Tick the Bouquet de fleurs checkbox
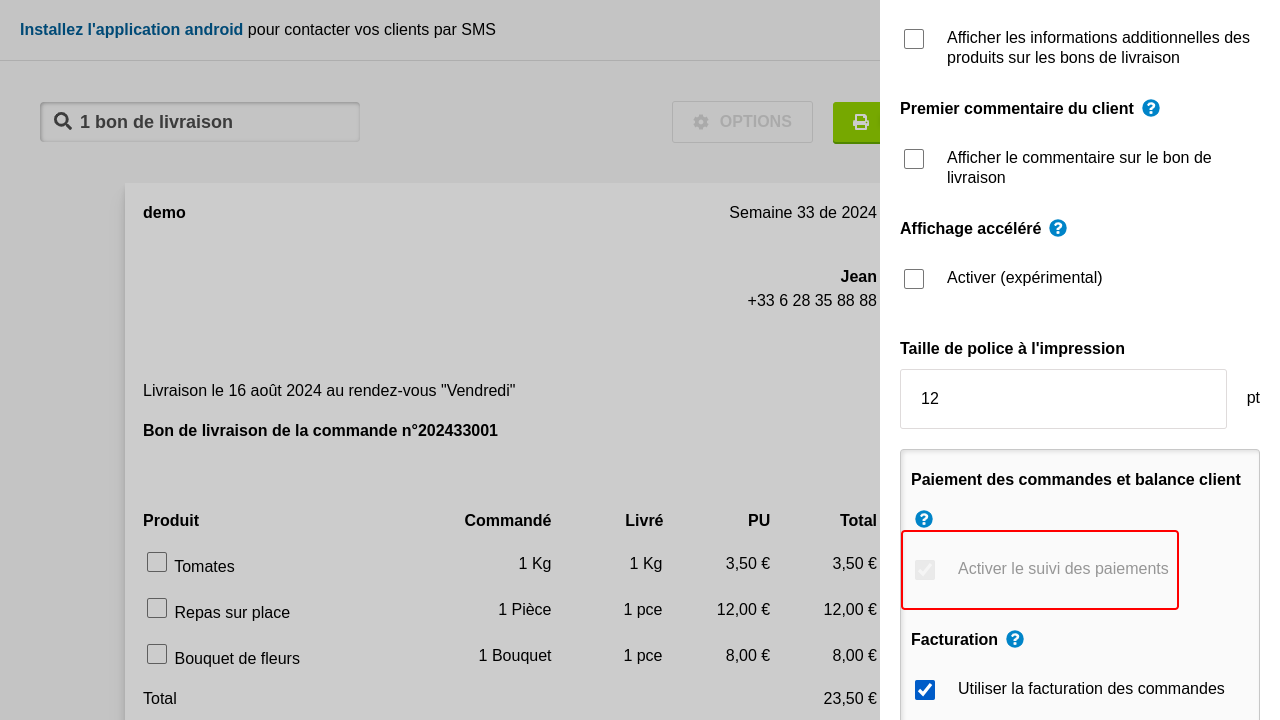1280x720 pixels. pyautogui.click(x=157, y=654)
